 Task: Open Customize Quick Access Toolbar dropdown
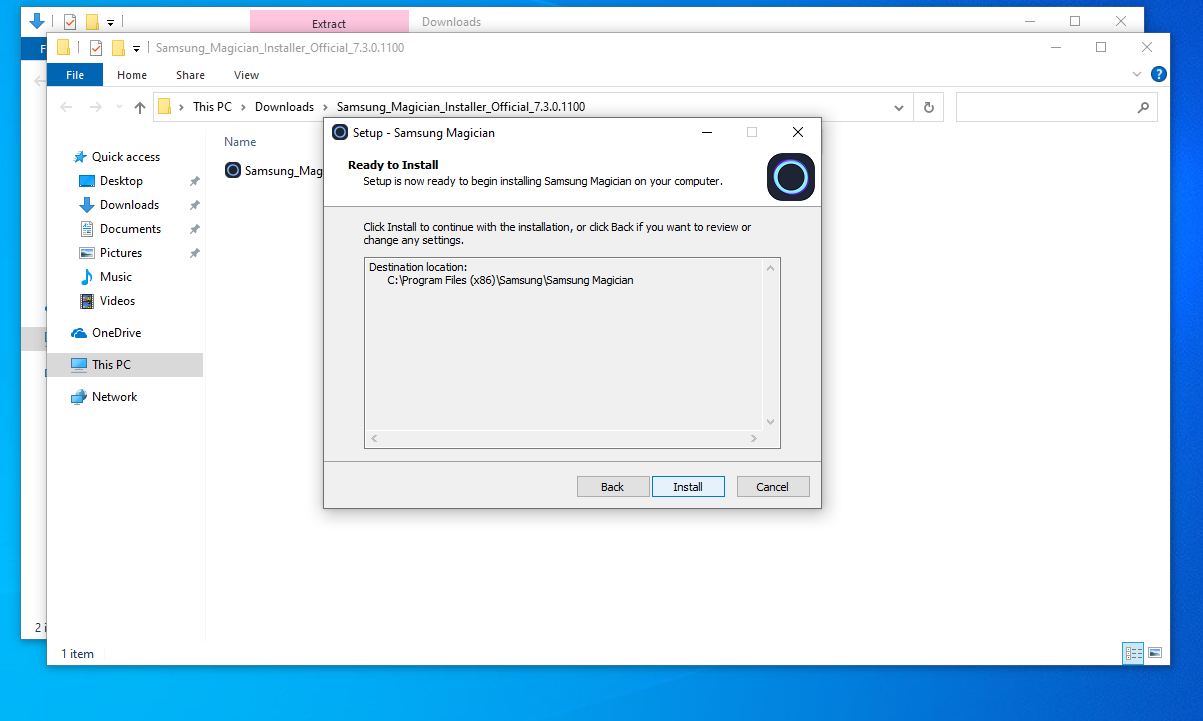(136, 47)
